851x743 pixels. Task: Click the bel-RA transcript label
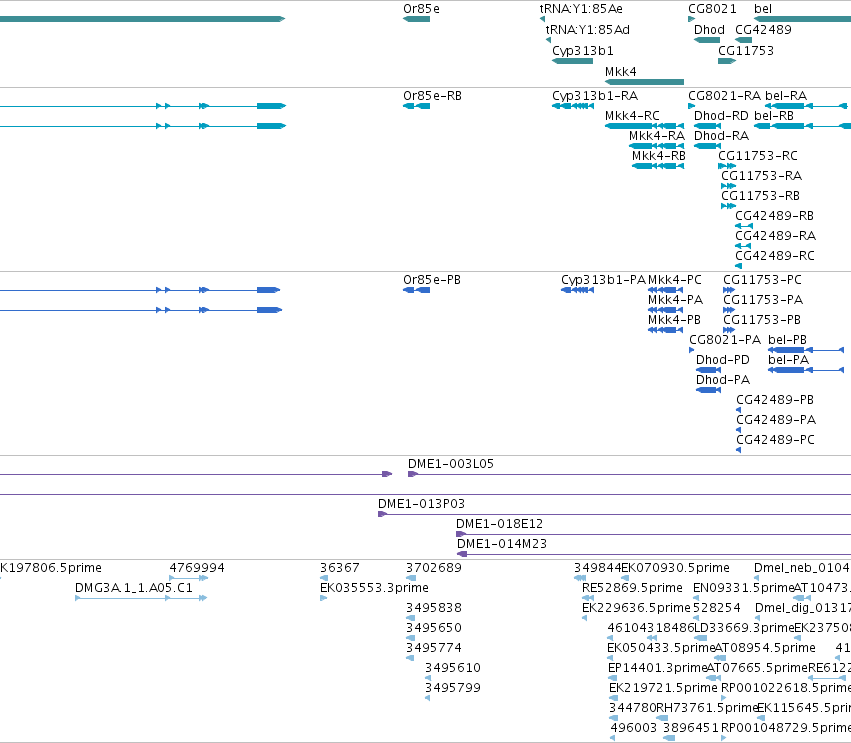click(786, 96)
